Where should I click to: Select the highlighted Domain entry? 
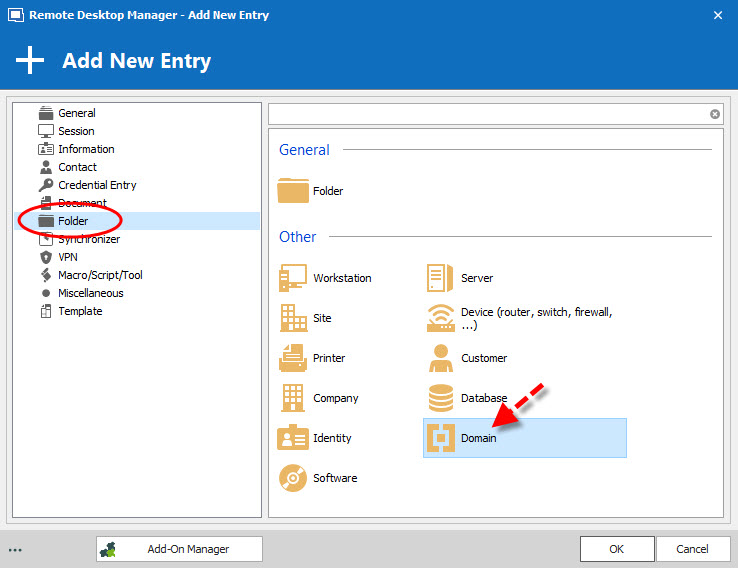(x=524, y=438)
